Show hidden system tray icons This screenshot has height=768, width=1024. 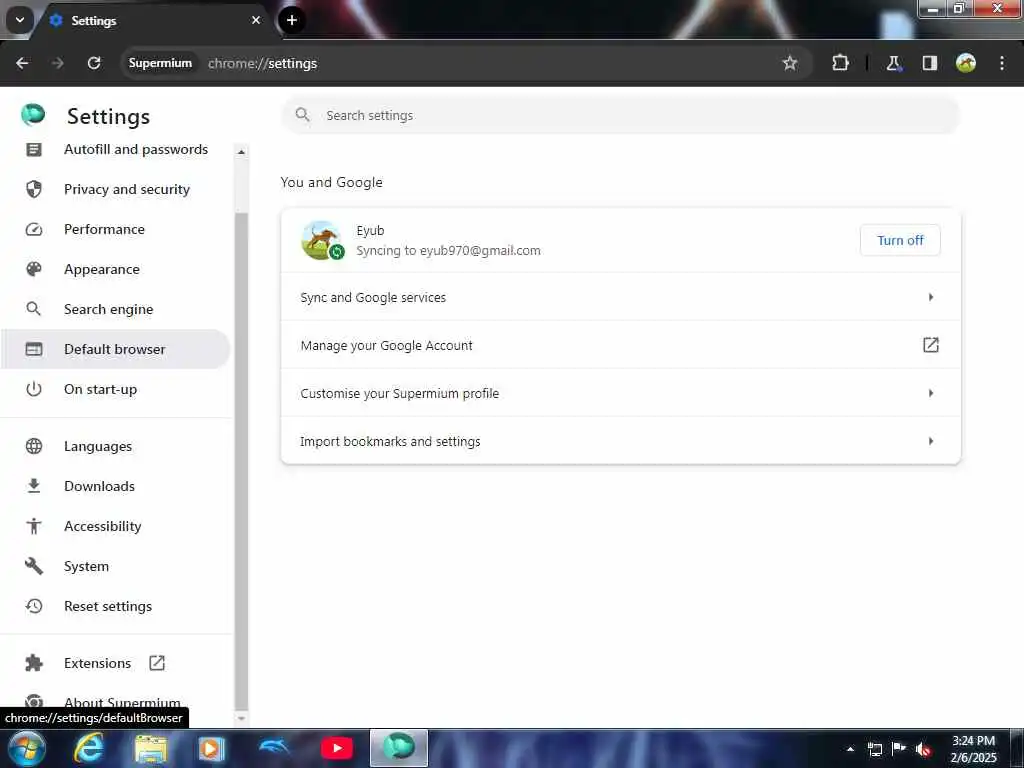[850, 749]
